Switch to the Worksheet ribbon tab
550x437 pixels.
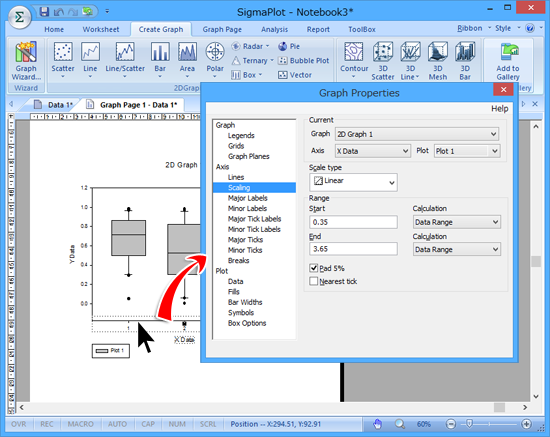coord(101,29)
